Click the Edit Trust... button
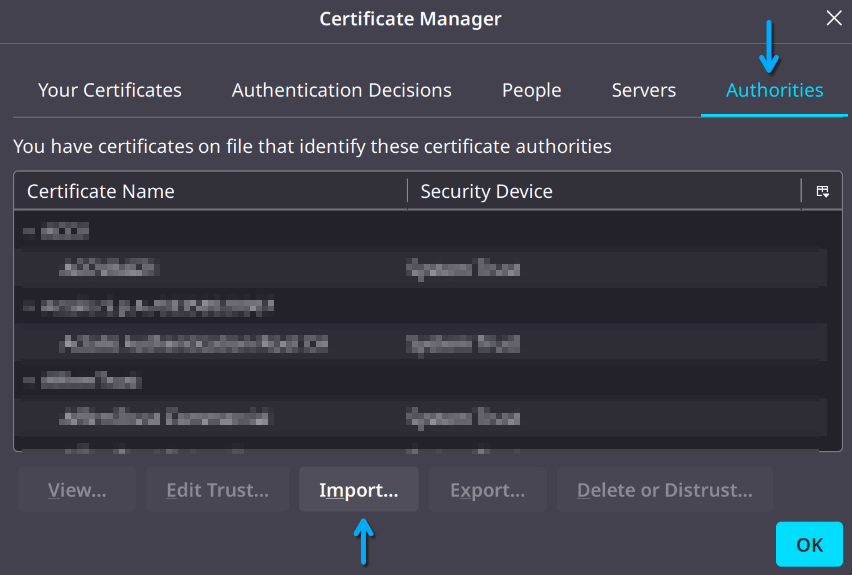 pyautogui.click(x=217, y=490)
